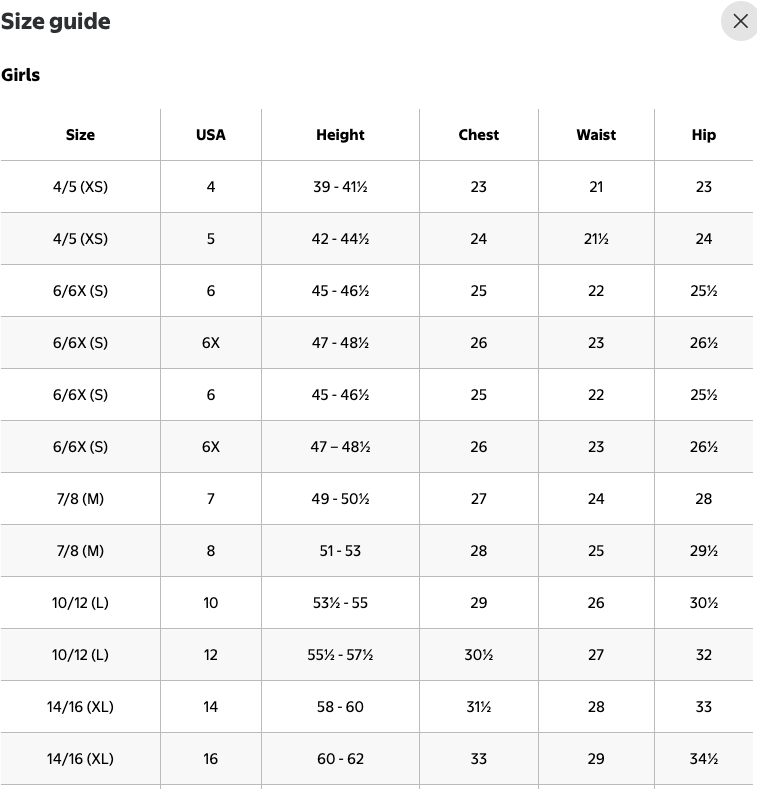Click the 34½ hip measurement cell
The image size is (757, 789).
pyautogui.click(x=704, y=759)
